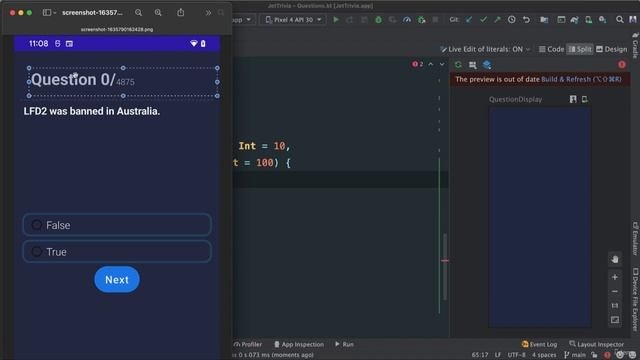
Task: Select the False radio option
Action: (37, 224)
